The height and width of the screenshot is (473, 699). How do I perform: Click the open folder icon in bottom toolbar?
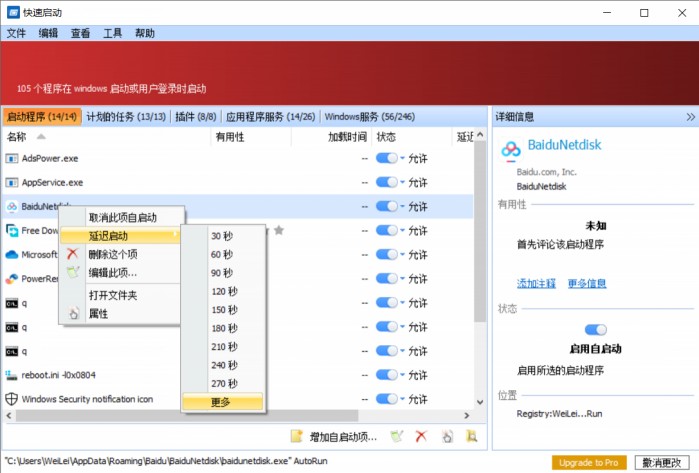coord(471,437)
